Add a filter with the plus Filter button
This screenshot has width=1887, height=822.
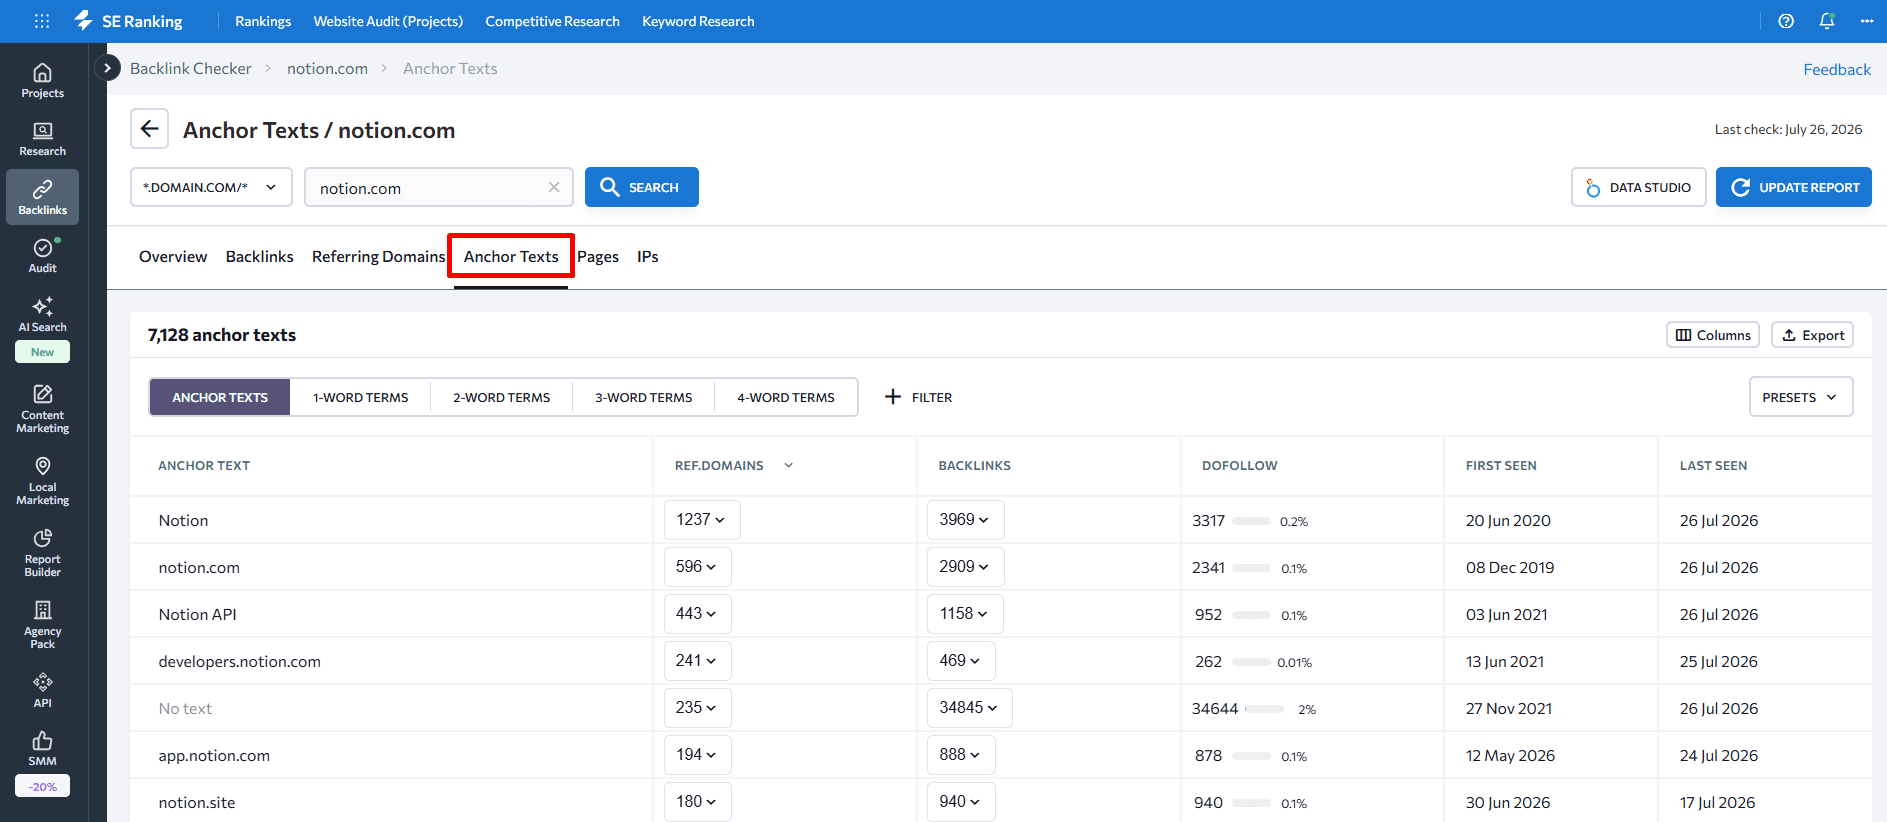click(918, 397)
